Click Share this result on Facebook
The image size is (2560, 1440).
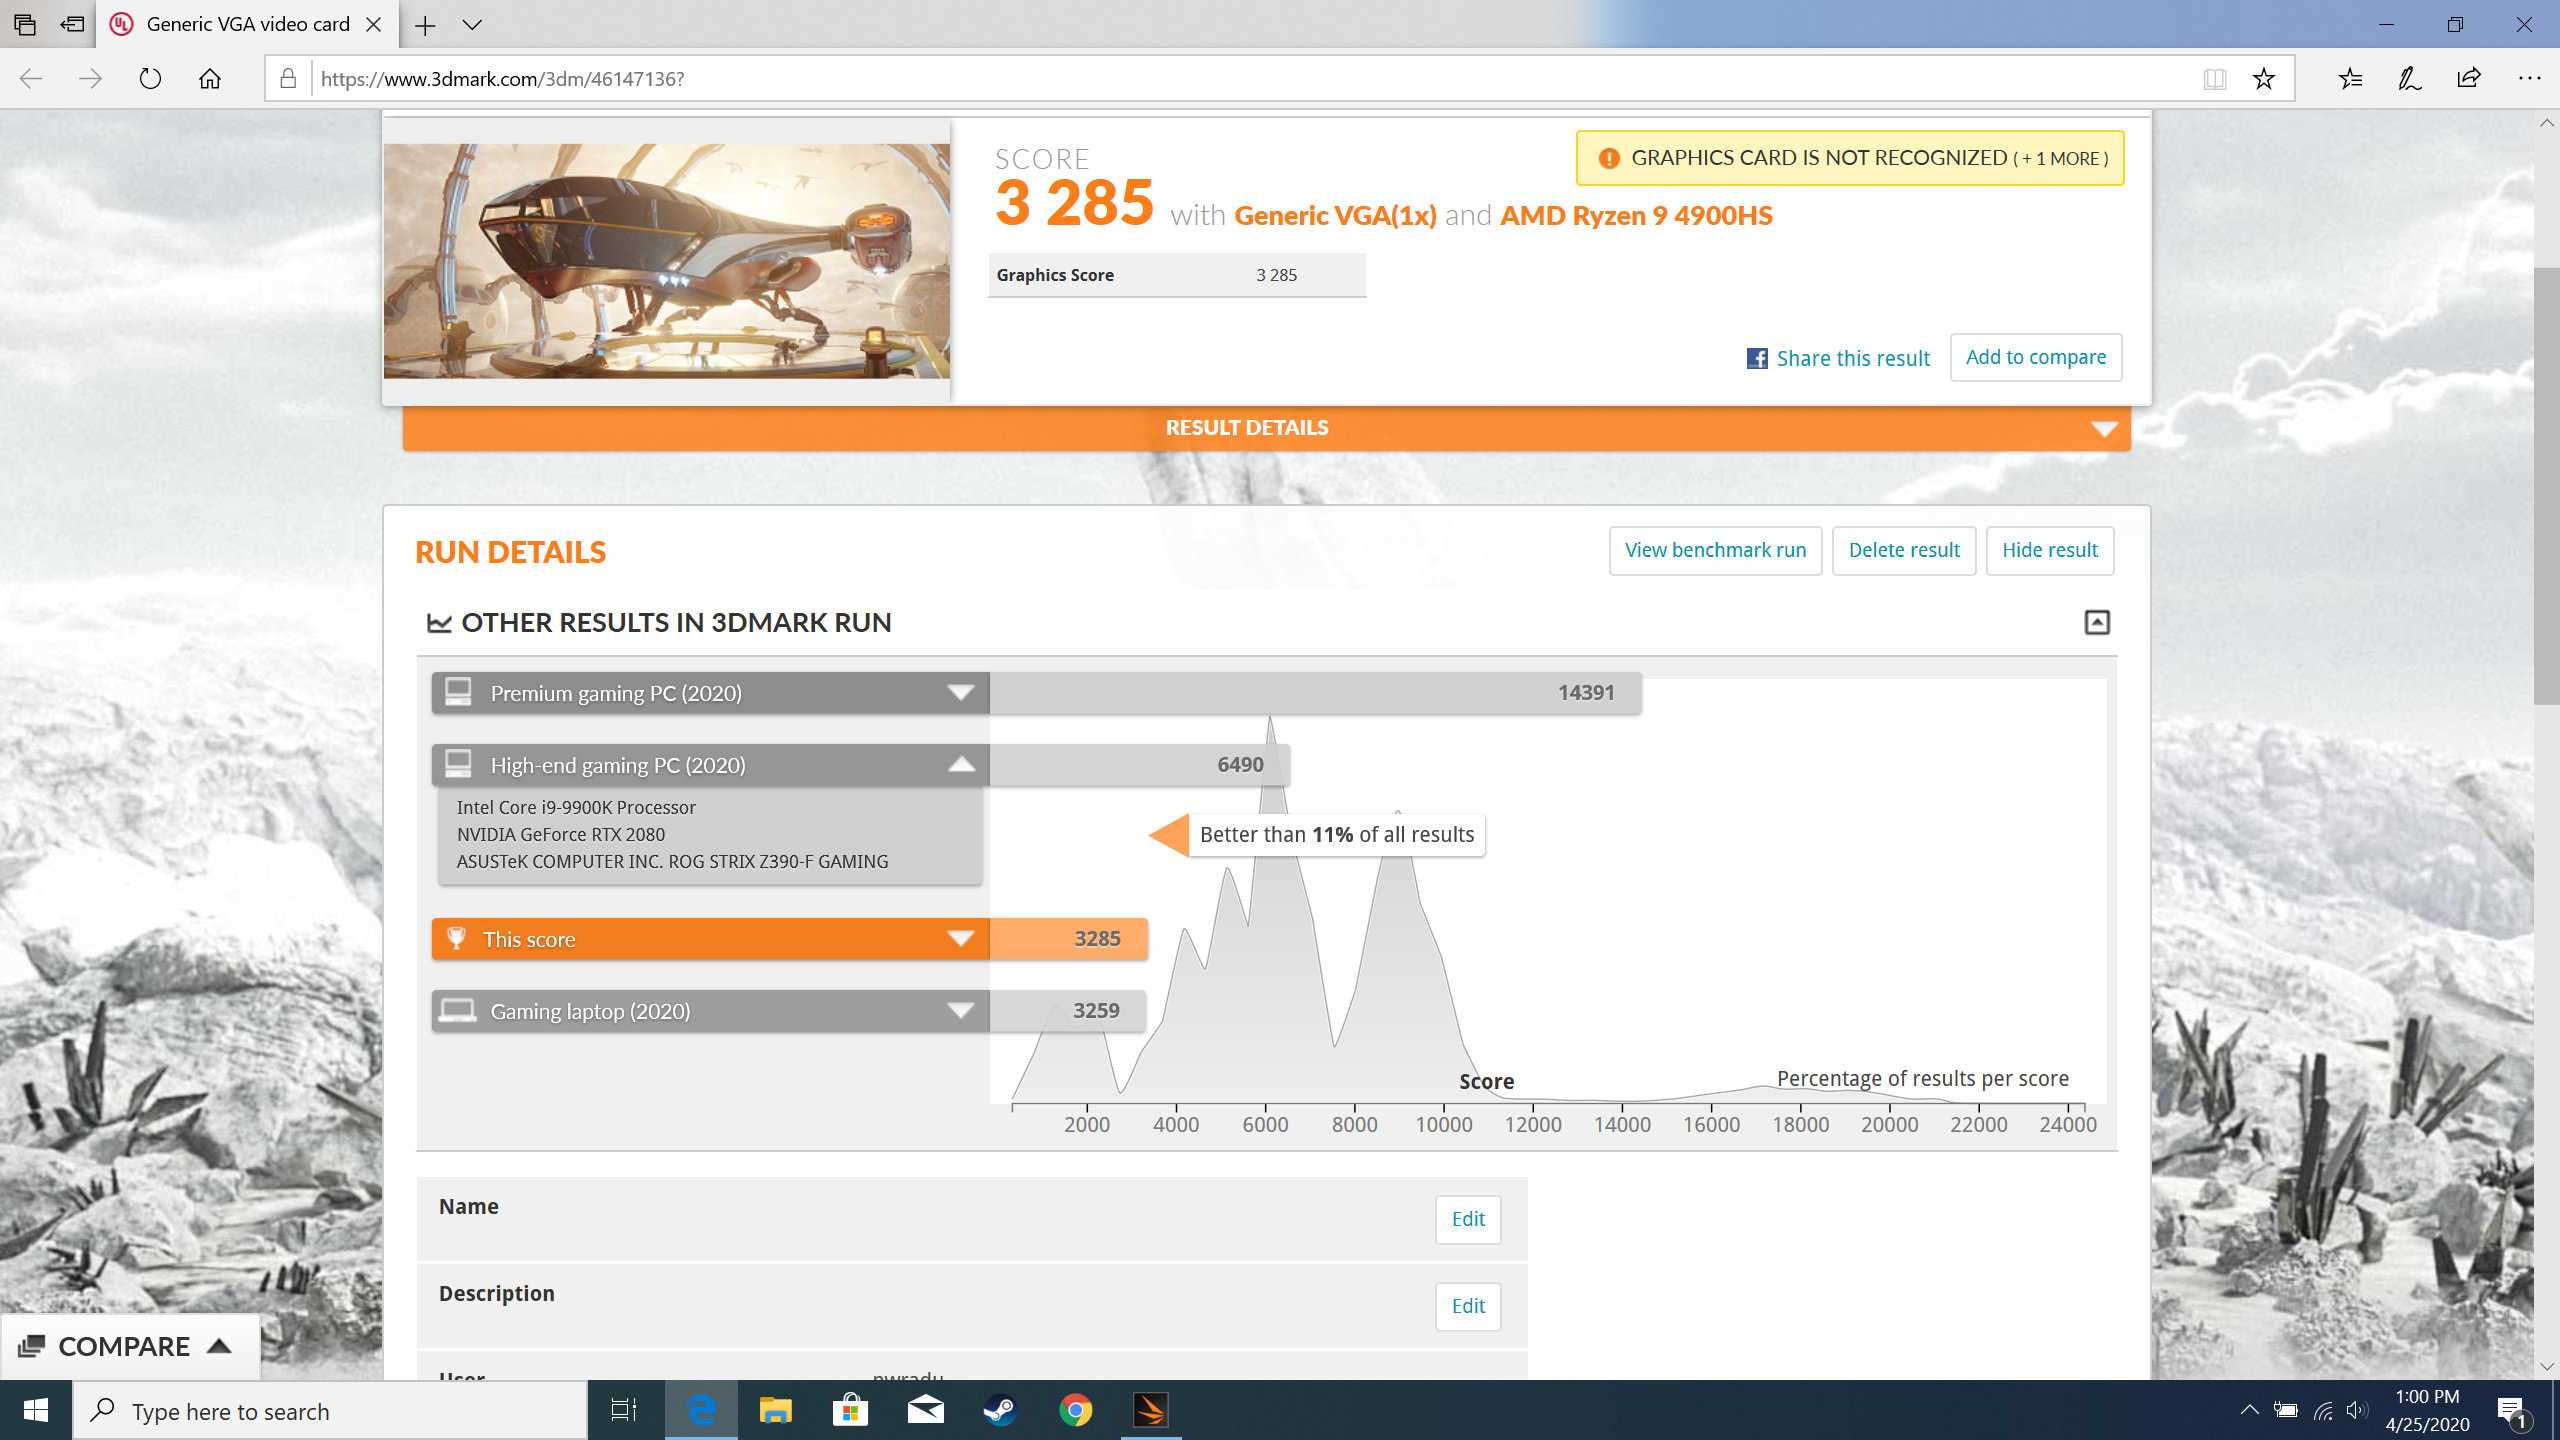coord(1839,358)
